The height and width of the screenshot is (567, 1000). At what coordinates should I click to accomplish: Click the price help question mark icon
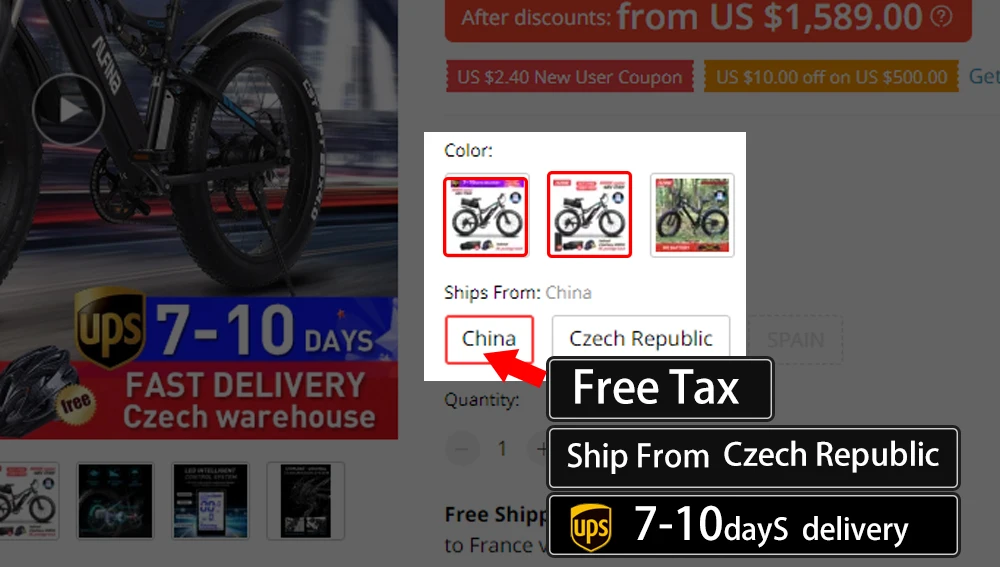click(941, 16)
